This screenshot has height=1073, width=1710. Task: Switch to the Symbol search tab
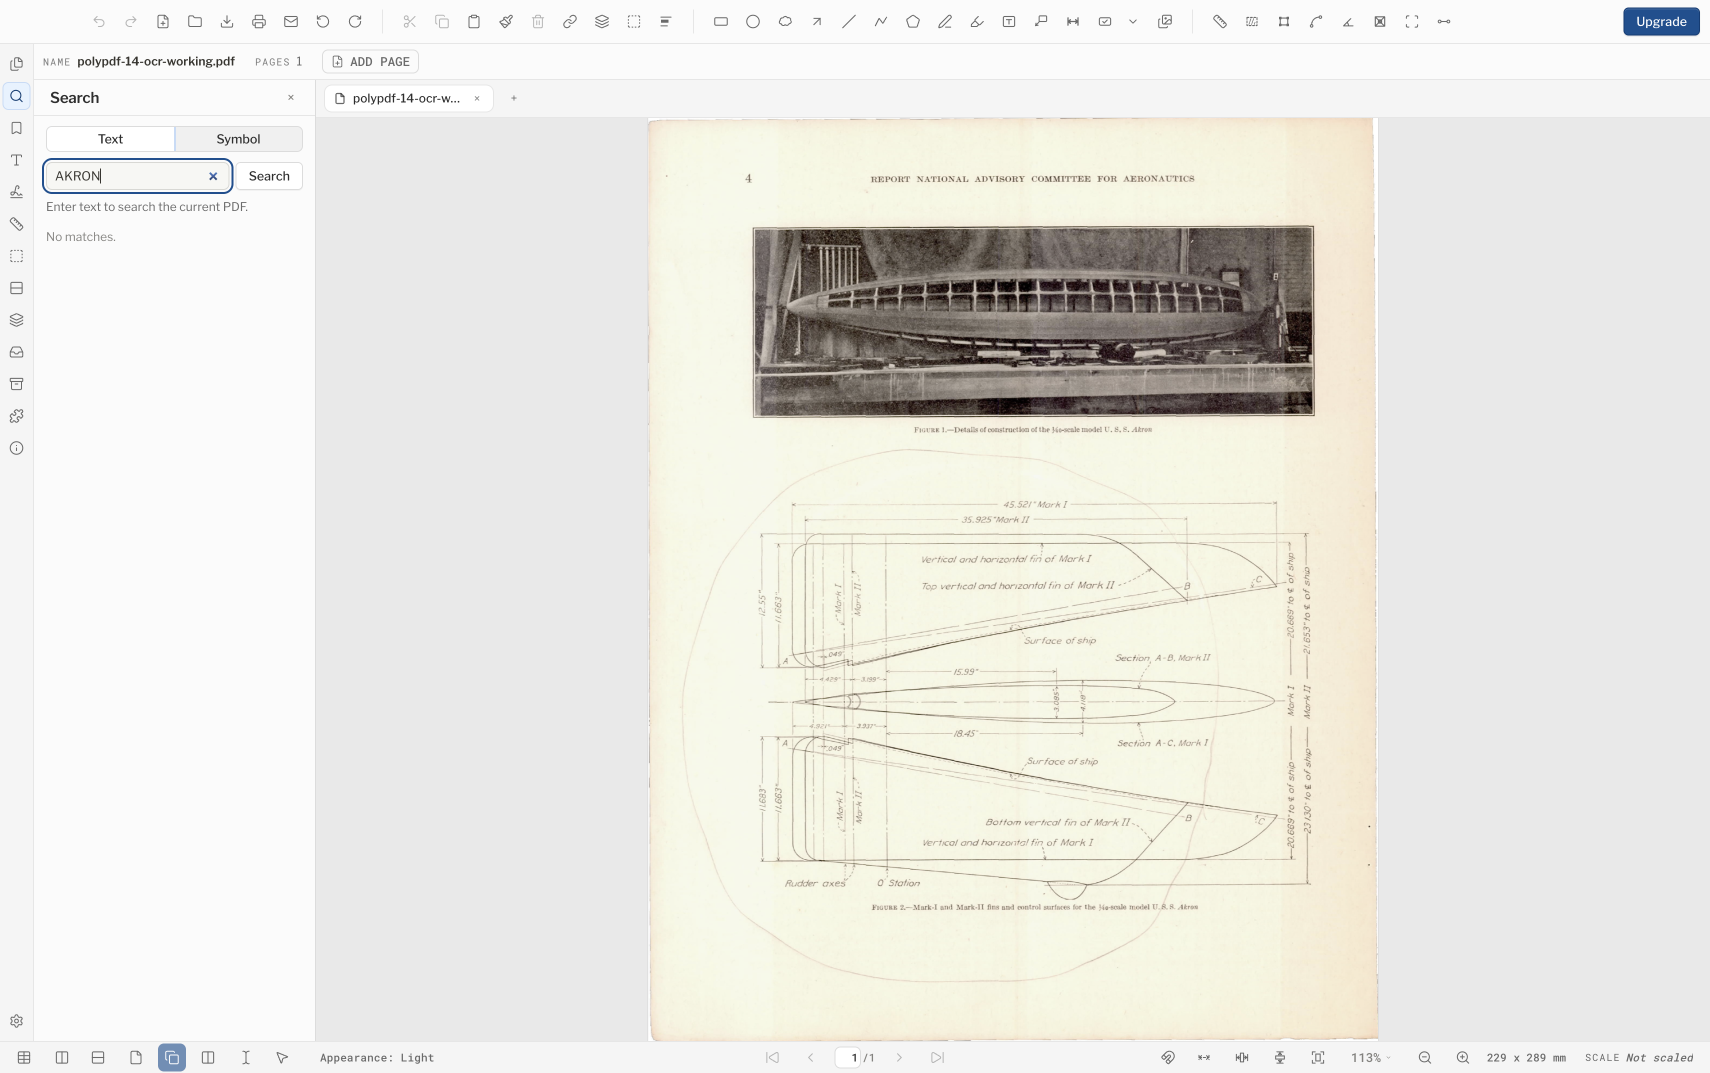click(238, 139)
